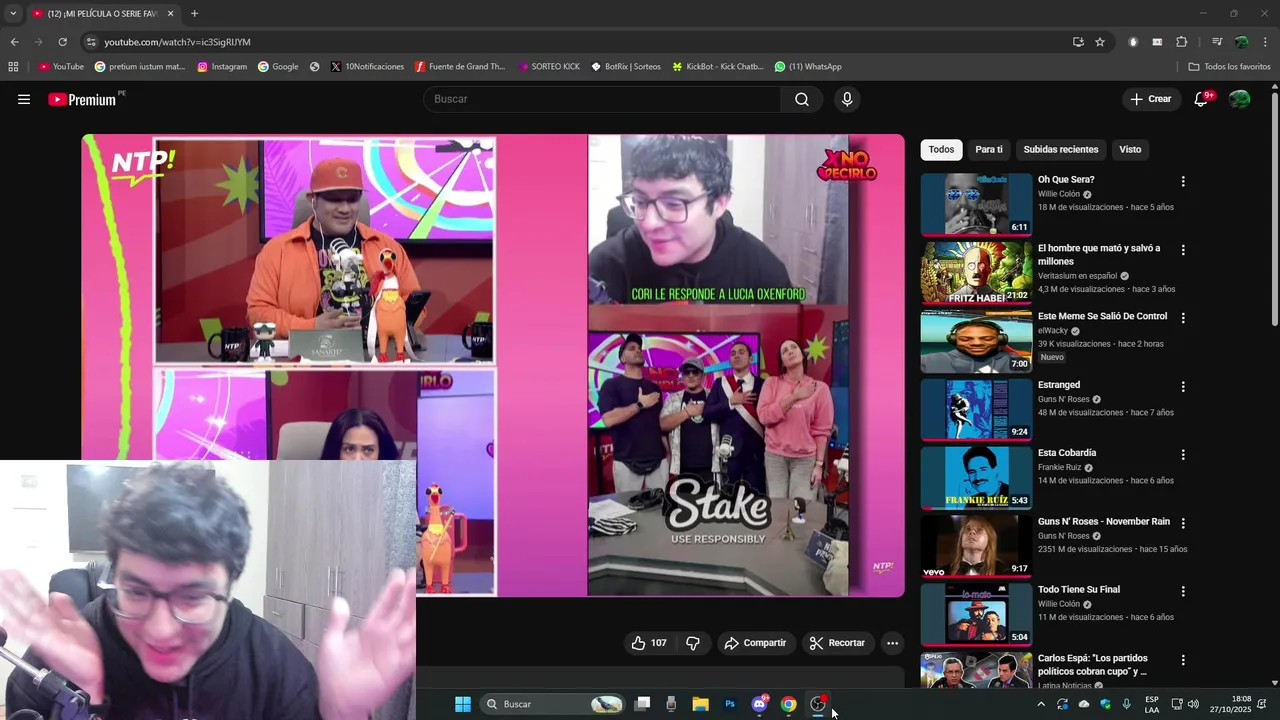The width and height of the screenshot is (1280, 720).
Task: Open File Explorer from the taskbar
Action: (700, 704)
